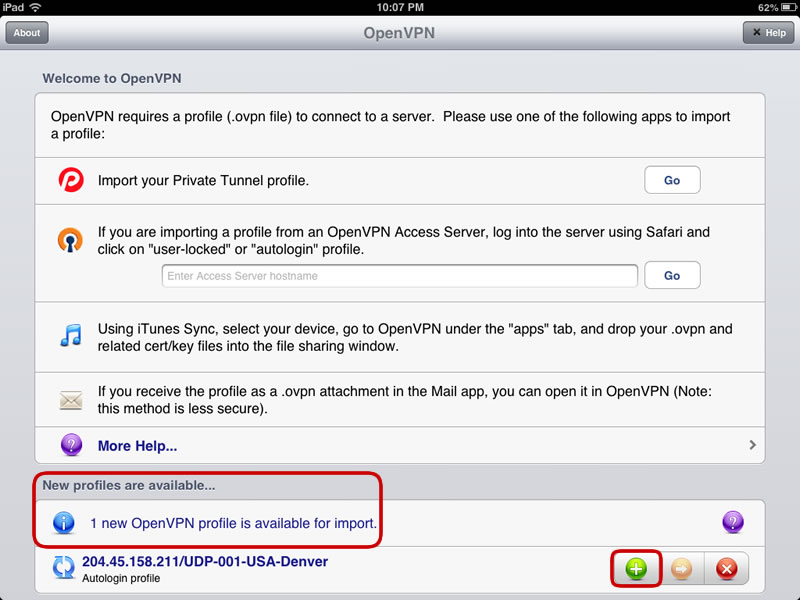Click 'Import your Private Tunnel profile.' text

coord(204,181)
